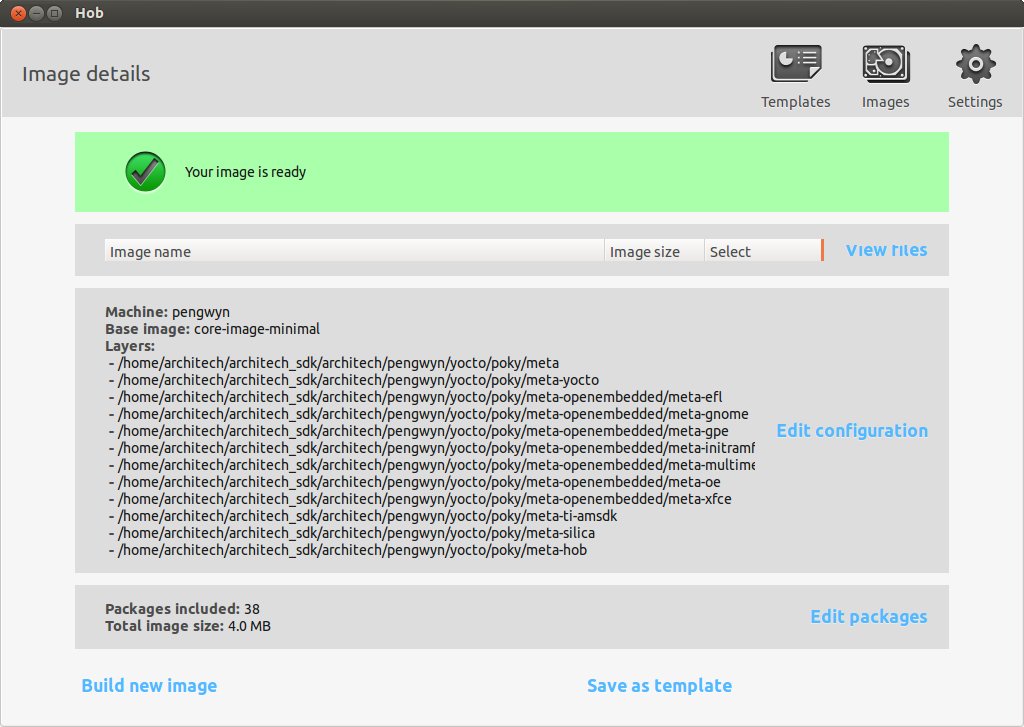Click the layer path ending in meta-xfce
The image size is (1024, 727).
click(x=420, y=498)
